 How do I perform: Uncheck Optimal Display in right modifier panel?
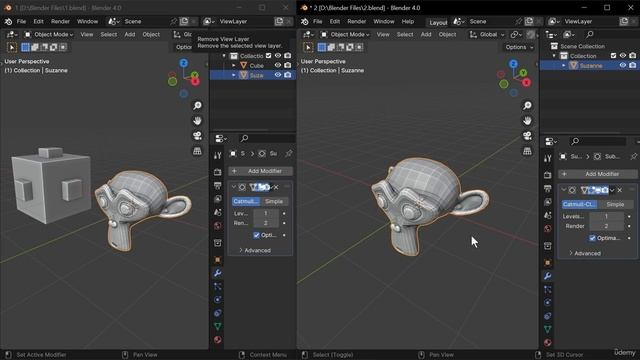click(x=592, y=238)
